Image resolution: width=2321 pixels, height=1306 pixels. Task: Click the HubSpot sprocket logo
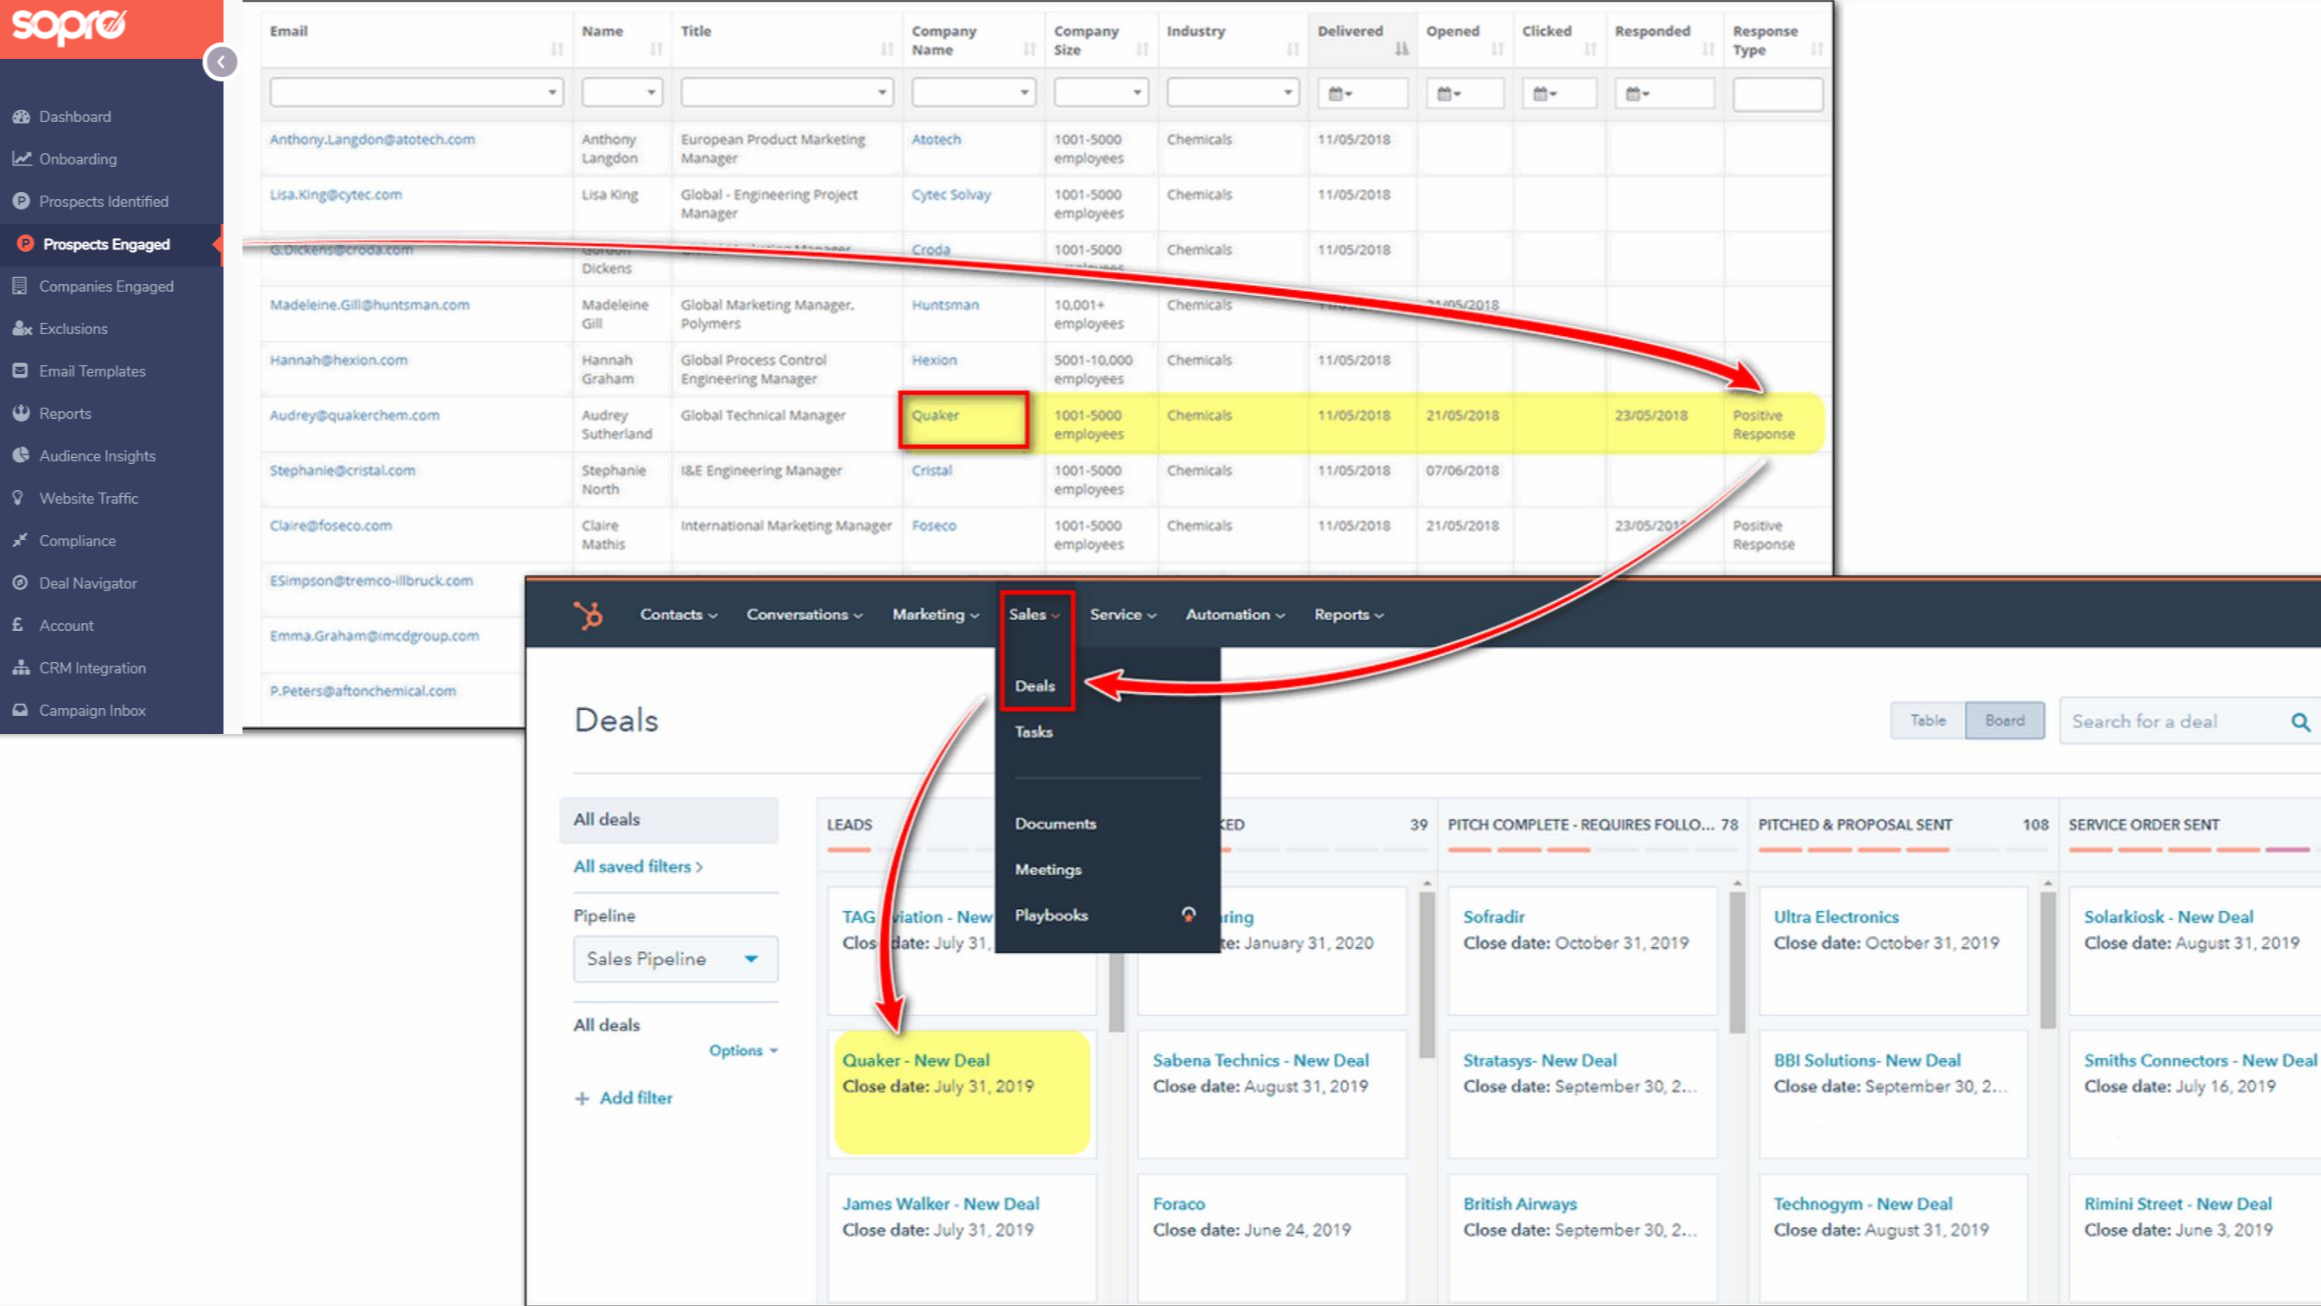coord(589,614)
